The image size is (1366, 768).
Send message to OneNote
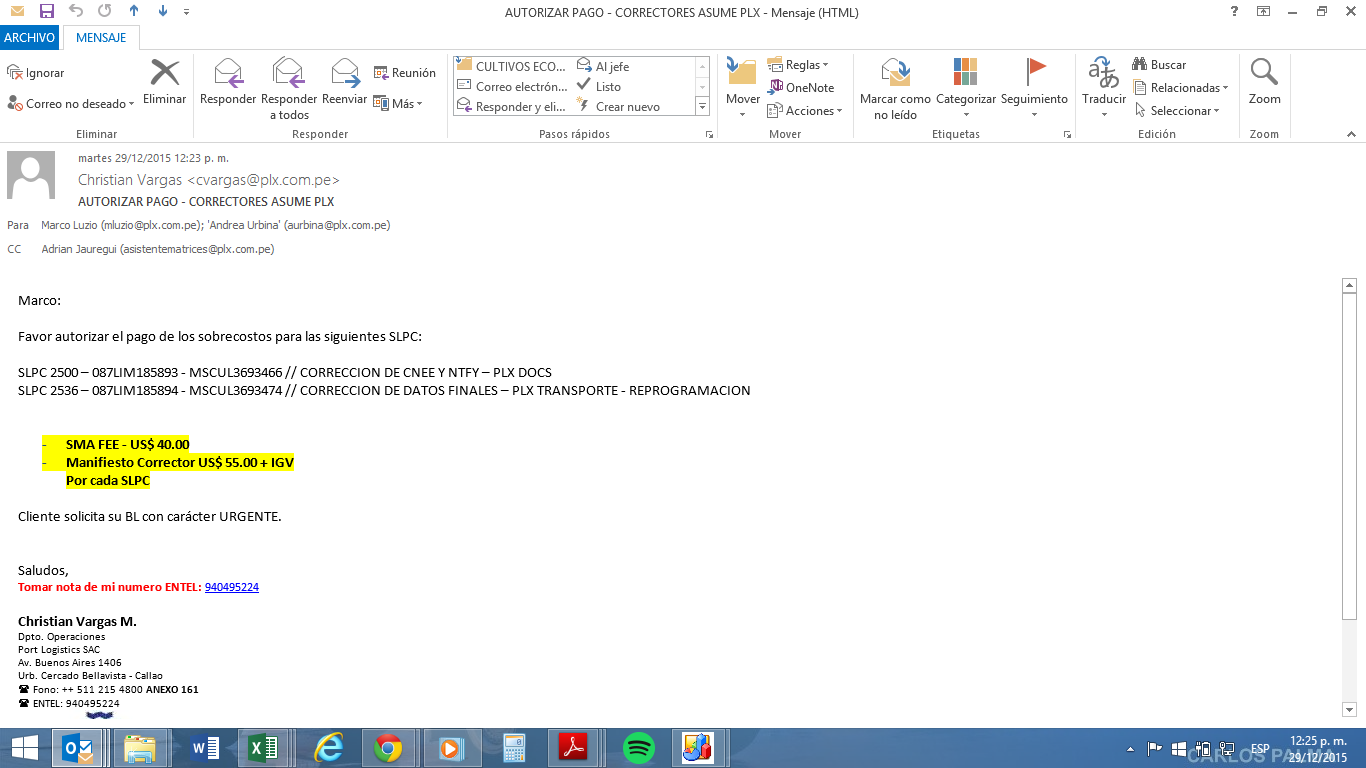pos(801,87)
